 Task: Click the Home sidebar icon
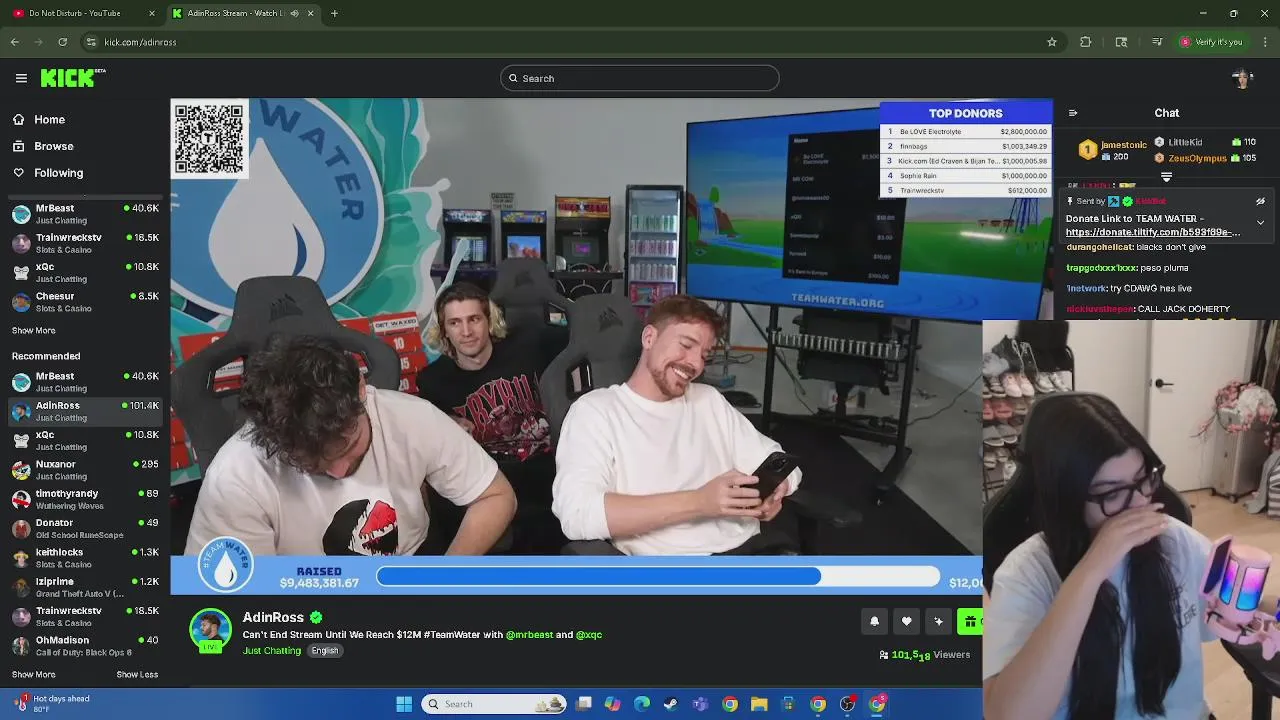(x=19, y=119)
